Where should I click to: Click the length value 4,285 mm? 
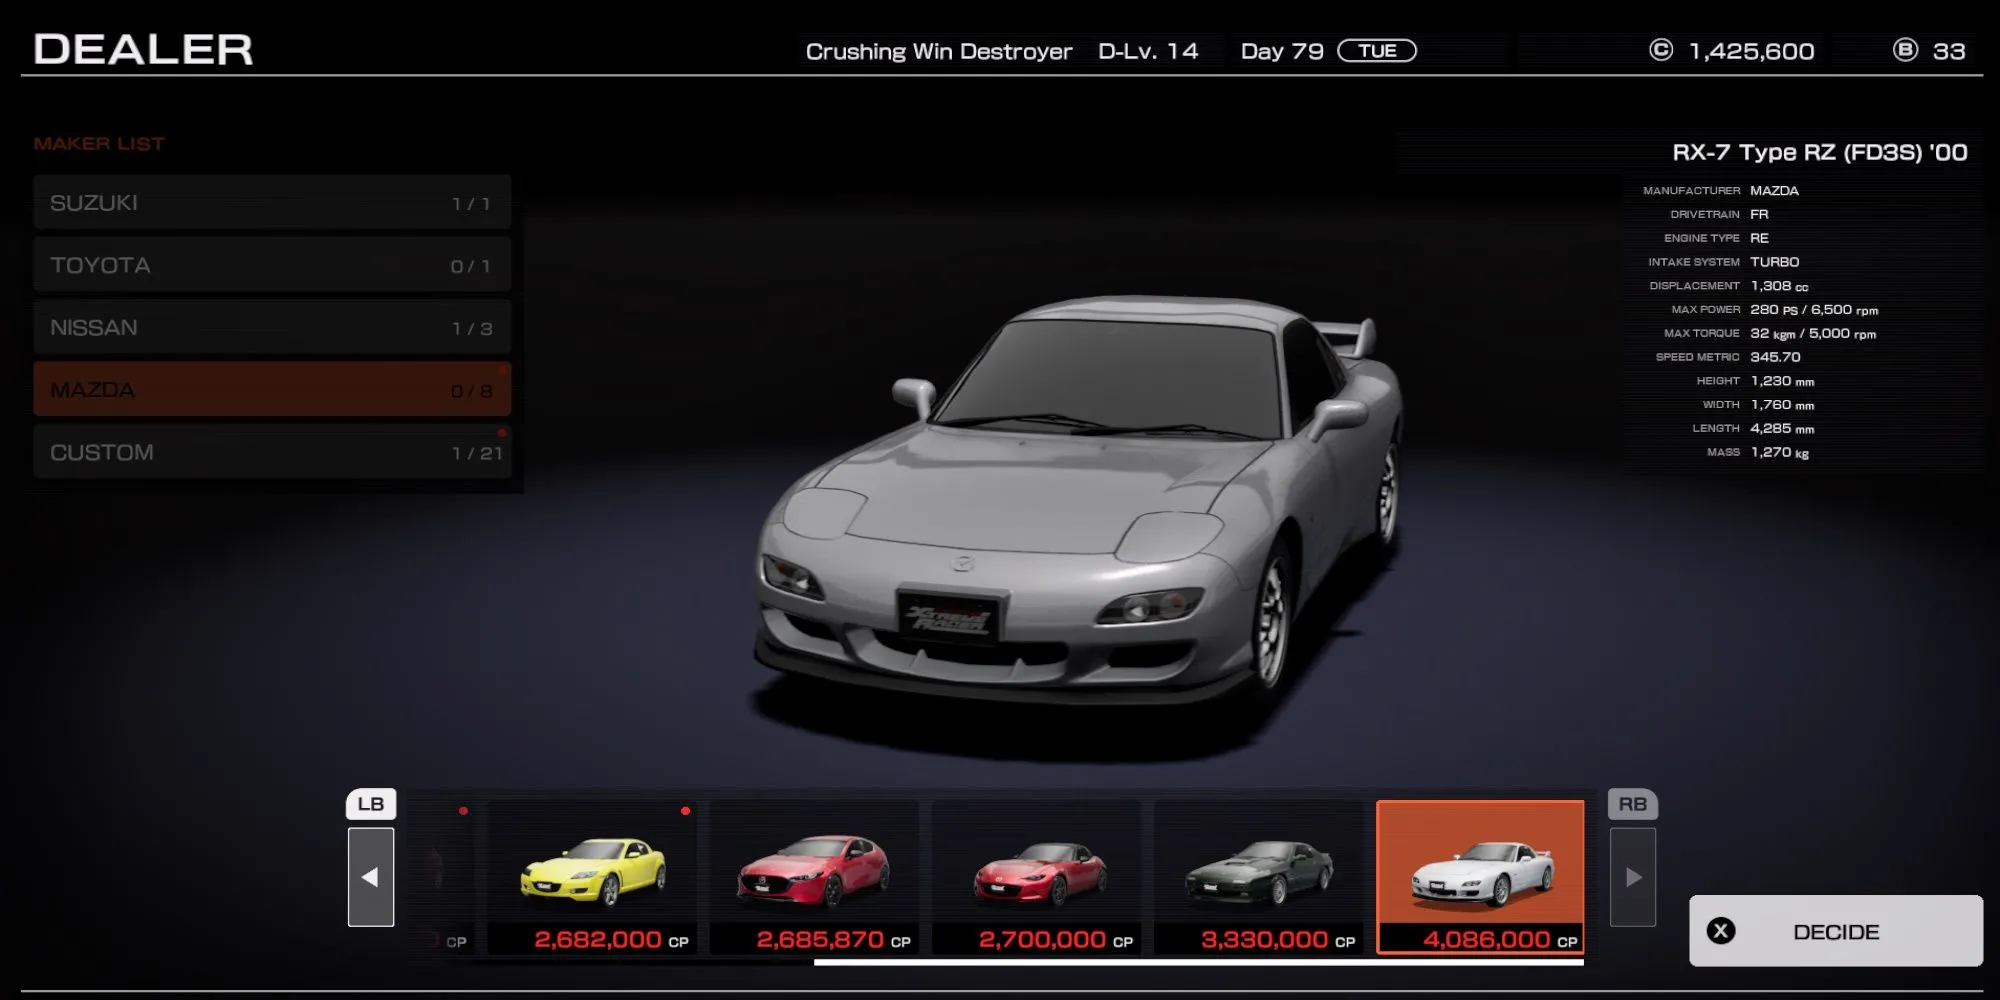tap(1782, 428)
